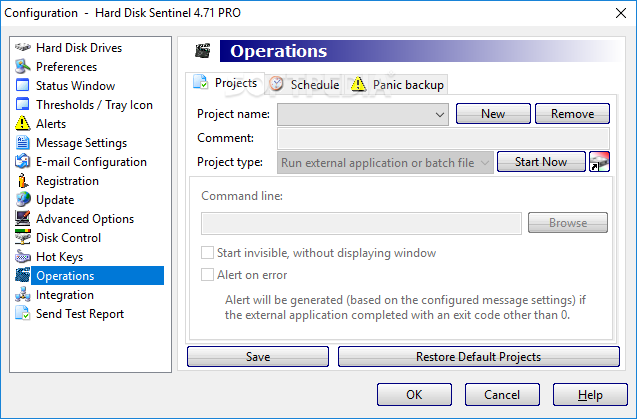The image size is (637, 419).
Task: Open the Hard Disk Drives section
Action: [x=79, y=48]
